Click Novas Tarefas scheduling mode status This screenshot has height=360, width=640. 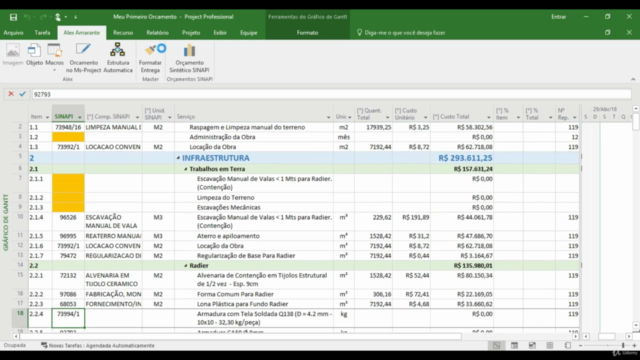click(98, 345)
